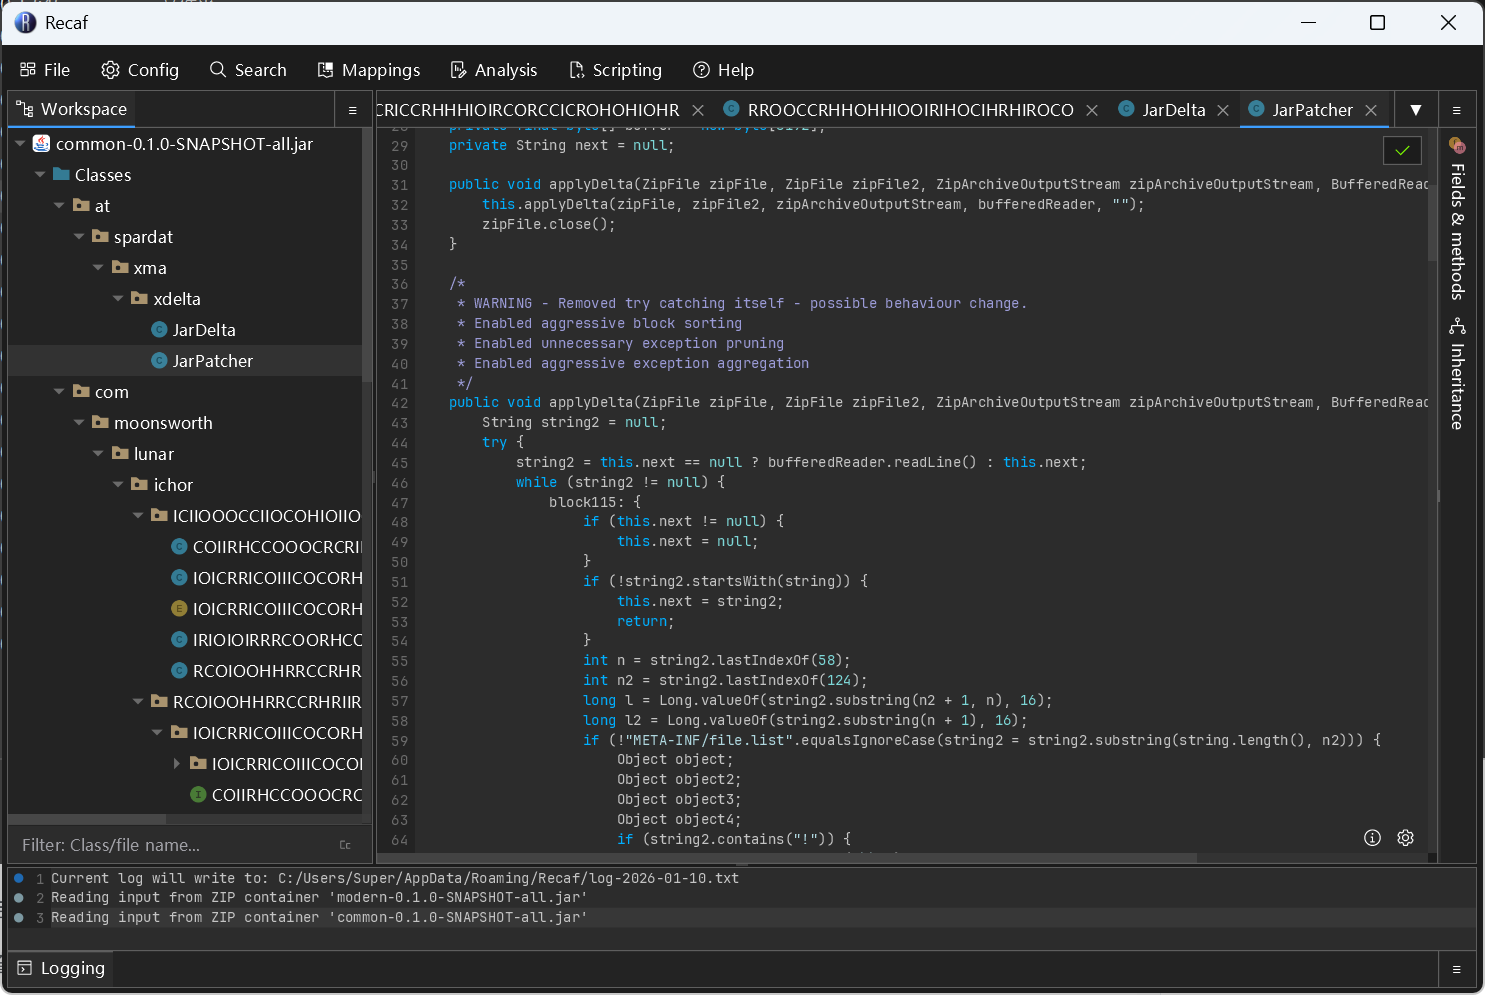Click the JarDelta class icon in tree

tap(159, 330)
